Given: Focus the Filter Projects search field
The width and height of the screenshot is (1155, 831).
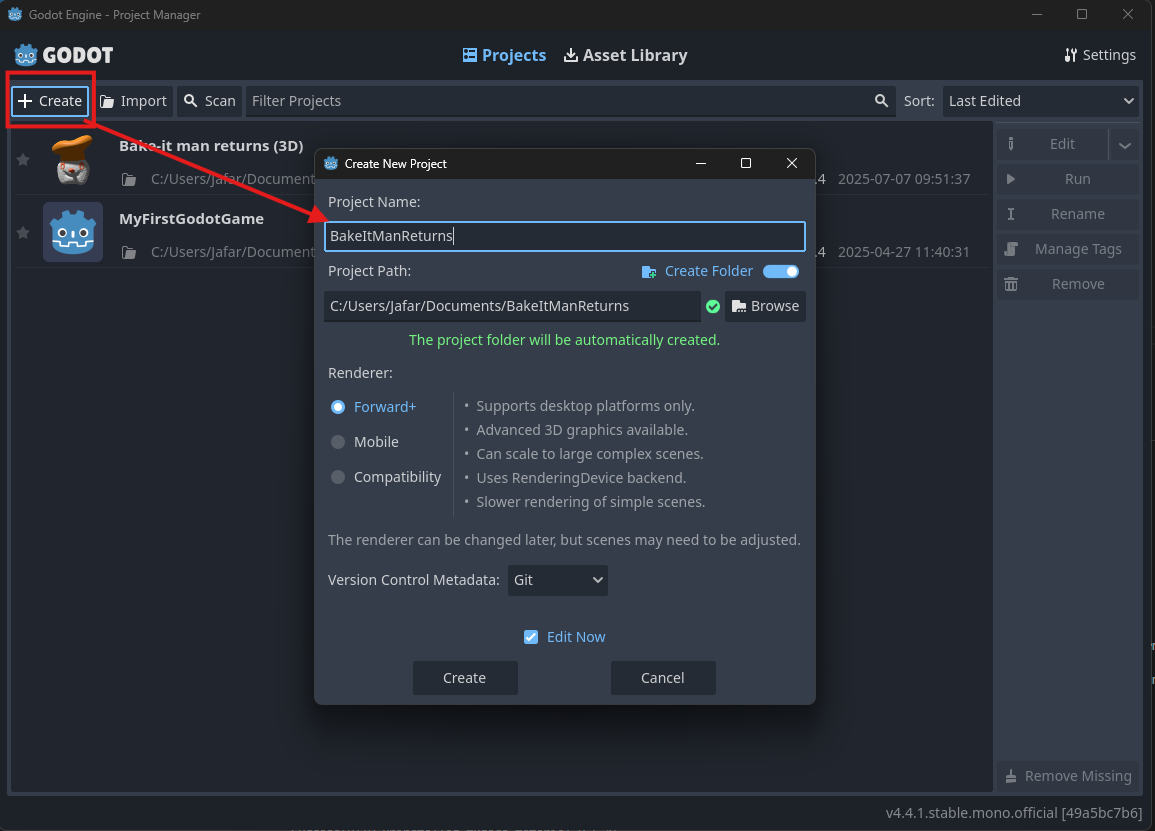Looking at the screenshot, I should 570,101.
